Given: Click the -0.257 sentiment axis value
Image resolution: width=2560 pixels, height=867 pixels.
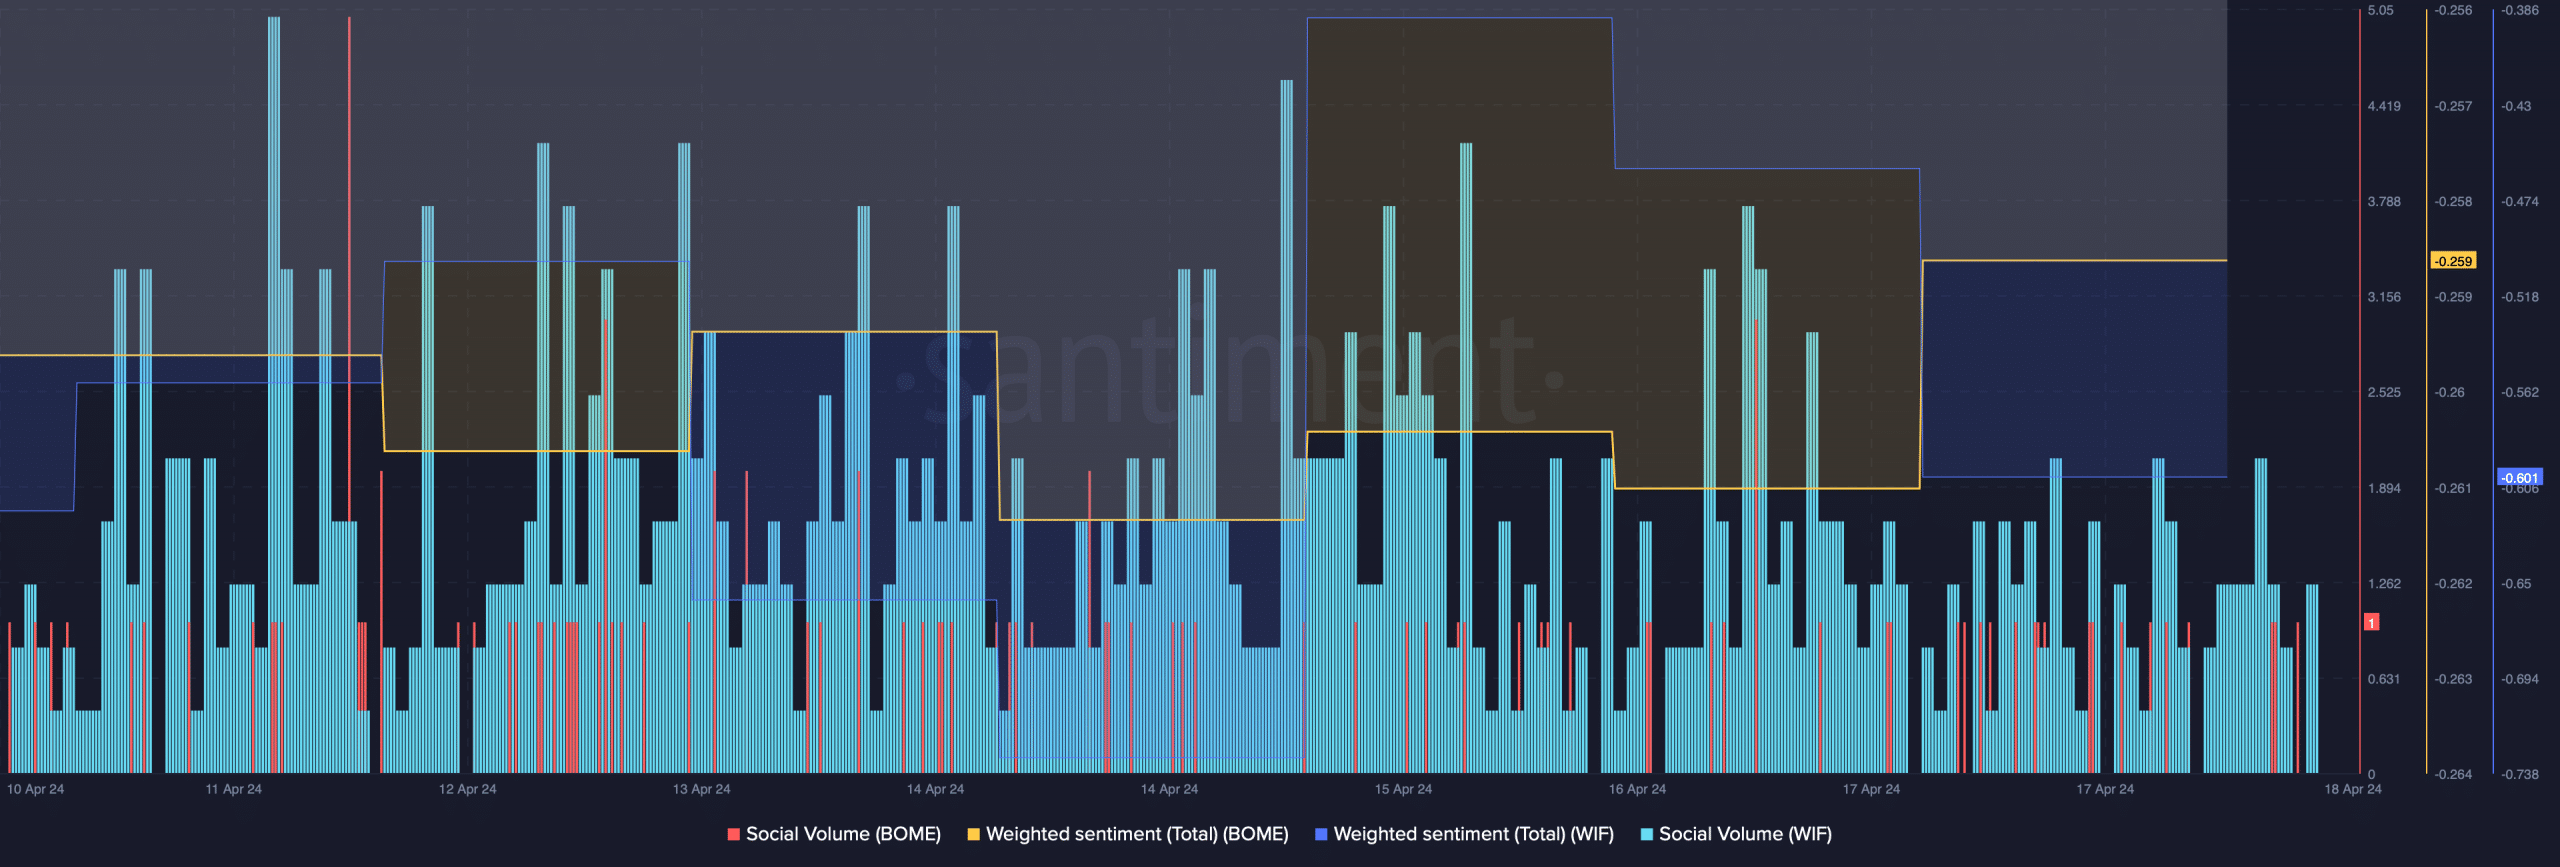Looking at the screenshot, I should coord(2453,106).
